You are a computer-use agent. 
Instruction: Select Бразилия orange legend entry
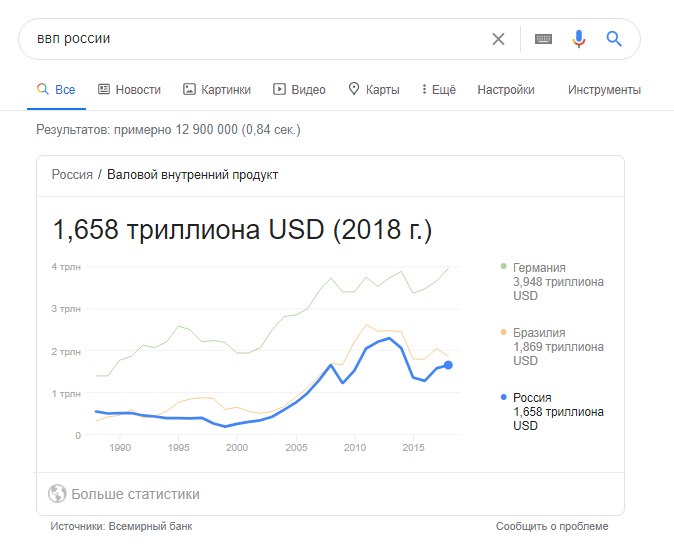pos(553,346)
